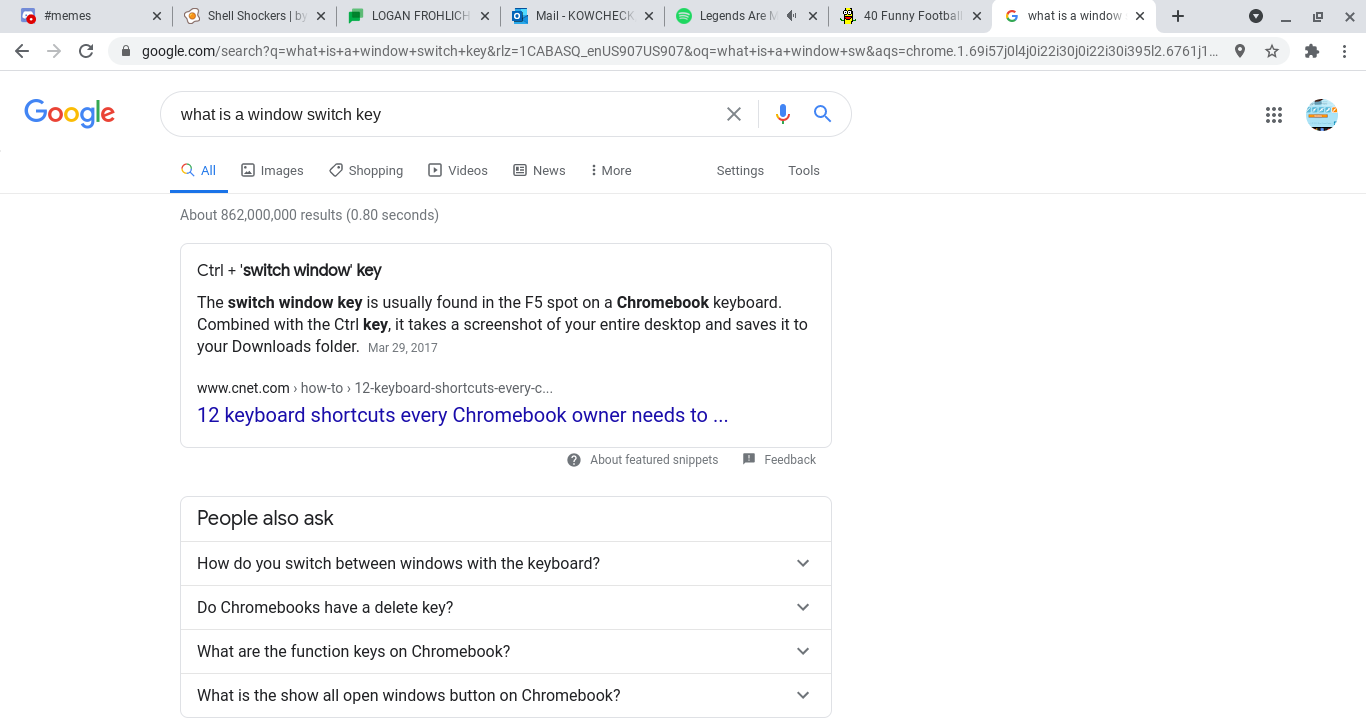The height and width of the screenshot is (720, 1366).
Task: Submit search with the magnifier icon
Action: pos(822,114)
